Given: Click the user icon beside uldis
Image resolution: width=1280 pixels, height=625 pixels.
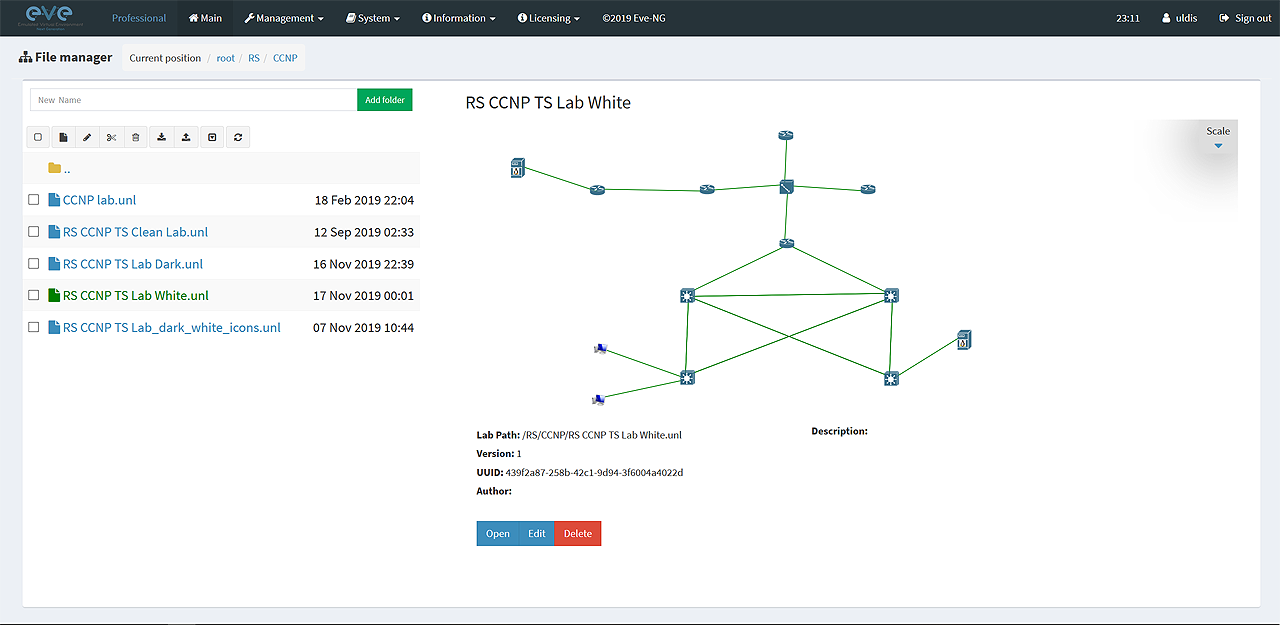Looking at the screenshot, I should pyautogui.click(x=1166, y=18).
